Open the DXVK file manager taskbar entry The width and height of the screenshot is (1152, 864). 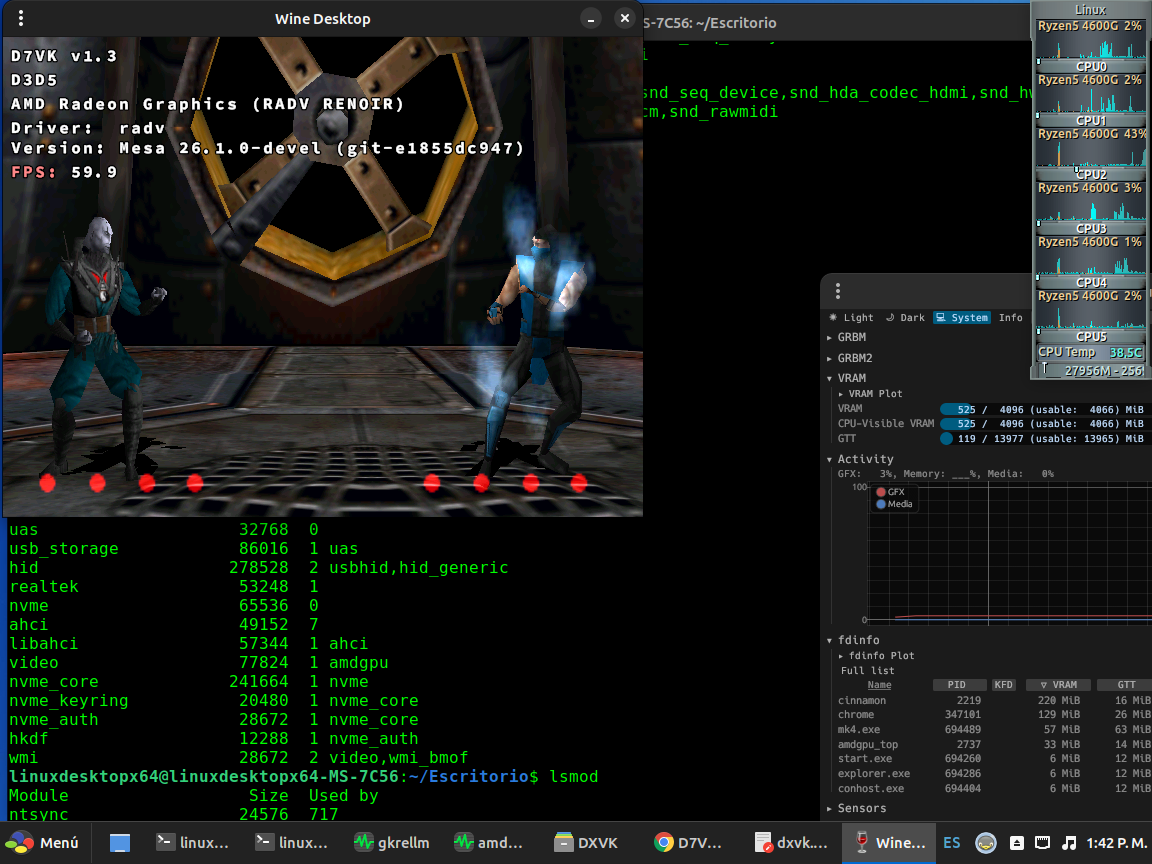coord(586,843)
